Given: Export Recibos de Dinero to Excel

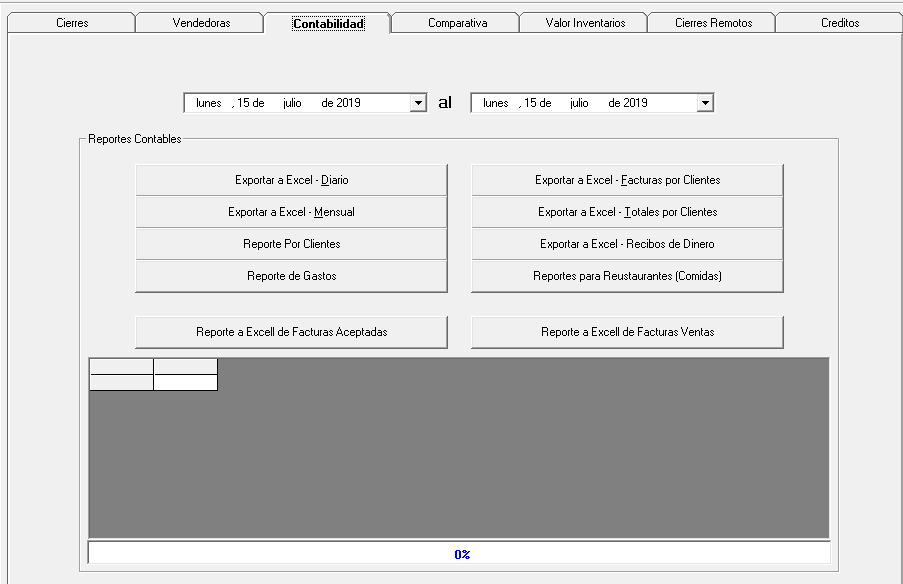Looking at the screenshot, I should click(627, 244).
